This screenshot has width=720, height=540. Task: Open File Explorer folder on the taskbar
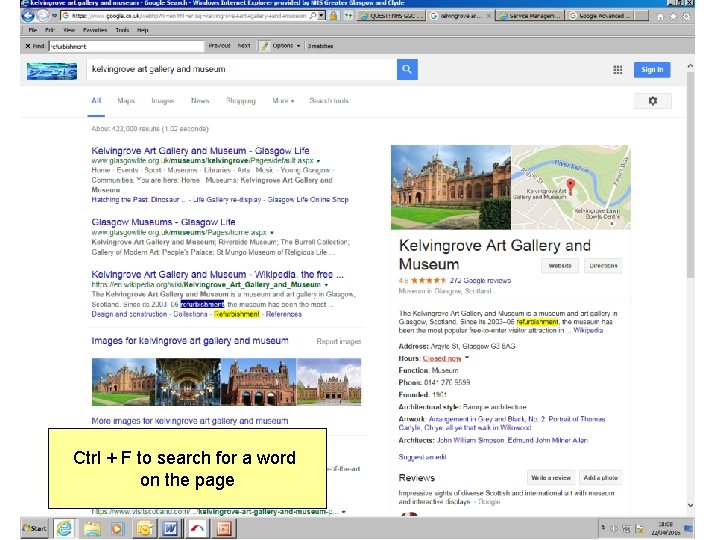coord(92,529)
